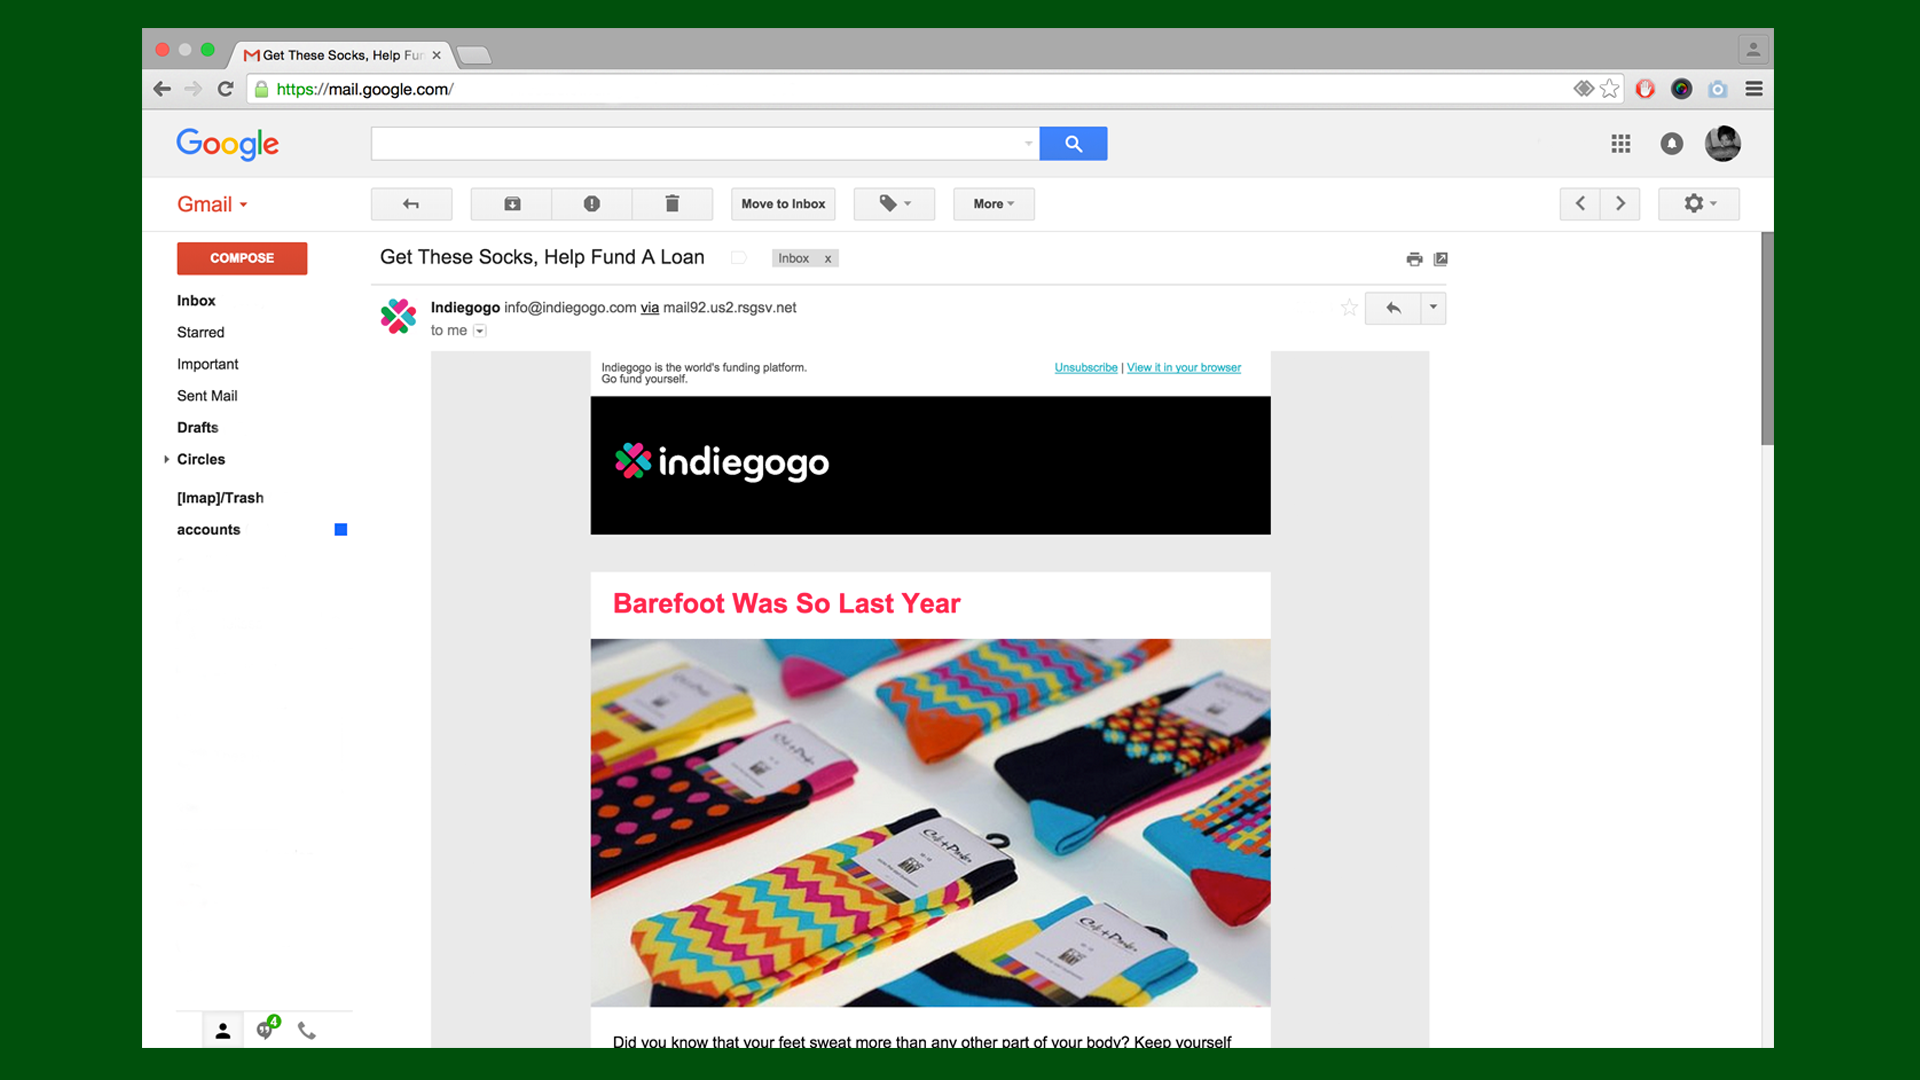Go back to the inbox with the arrow button
This screenshot has width=1920, height=1080.
tap(411, 204)
